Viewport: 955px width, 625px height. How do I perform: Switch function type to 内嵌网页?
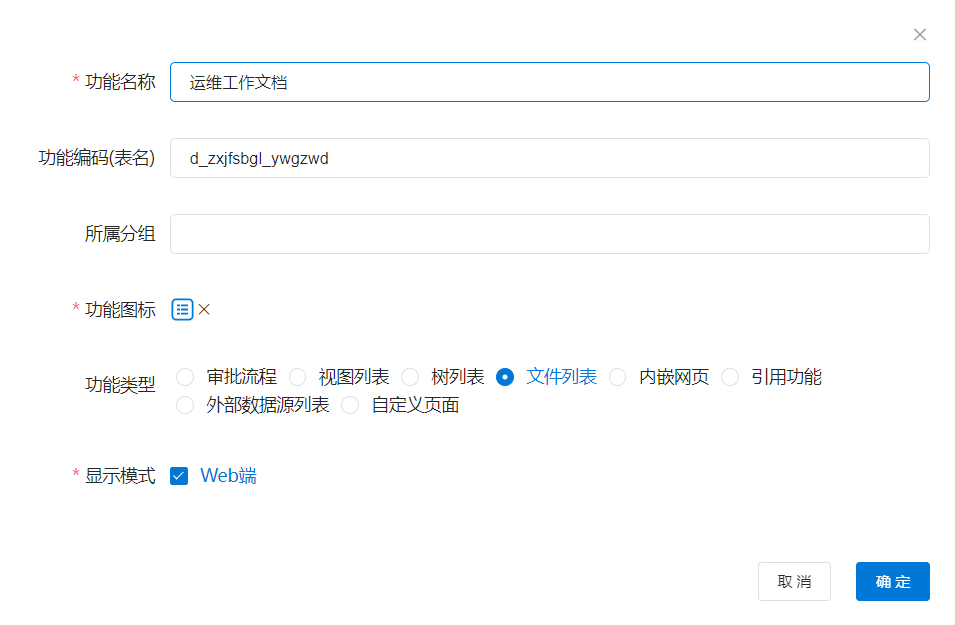click(x=618, y=377)
